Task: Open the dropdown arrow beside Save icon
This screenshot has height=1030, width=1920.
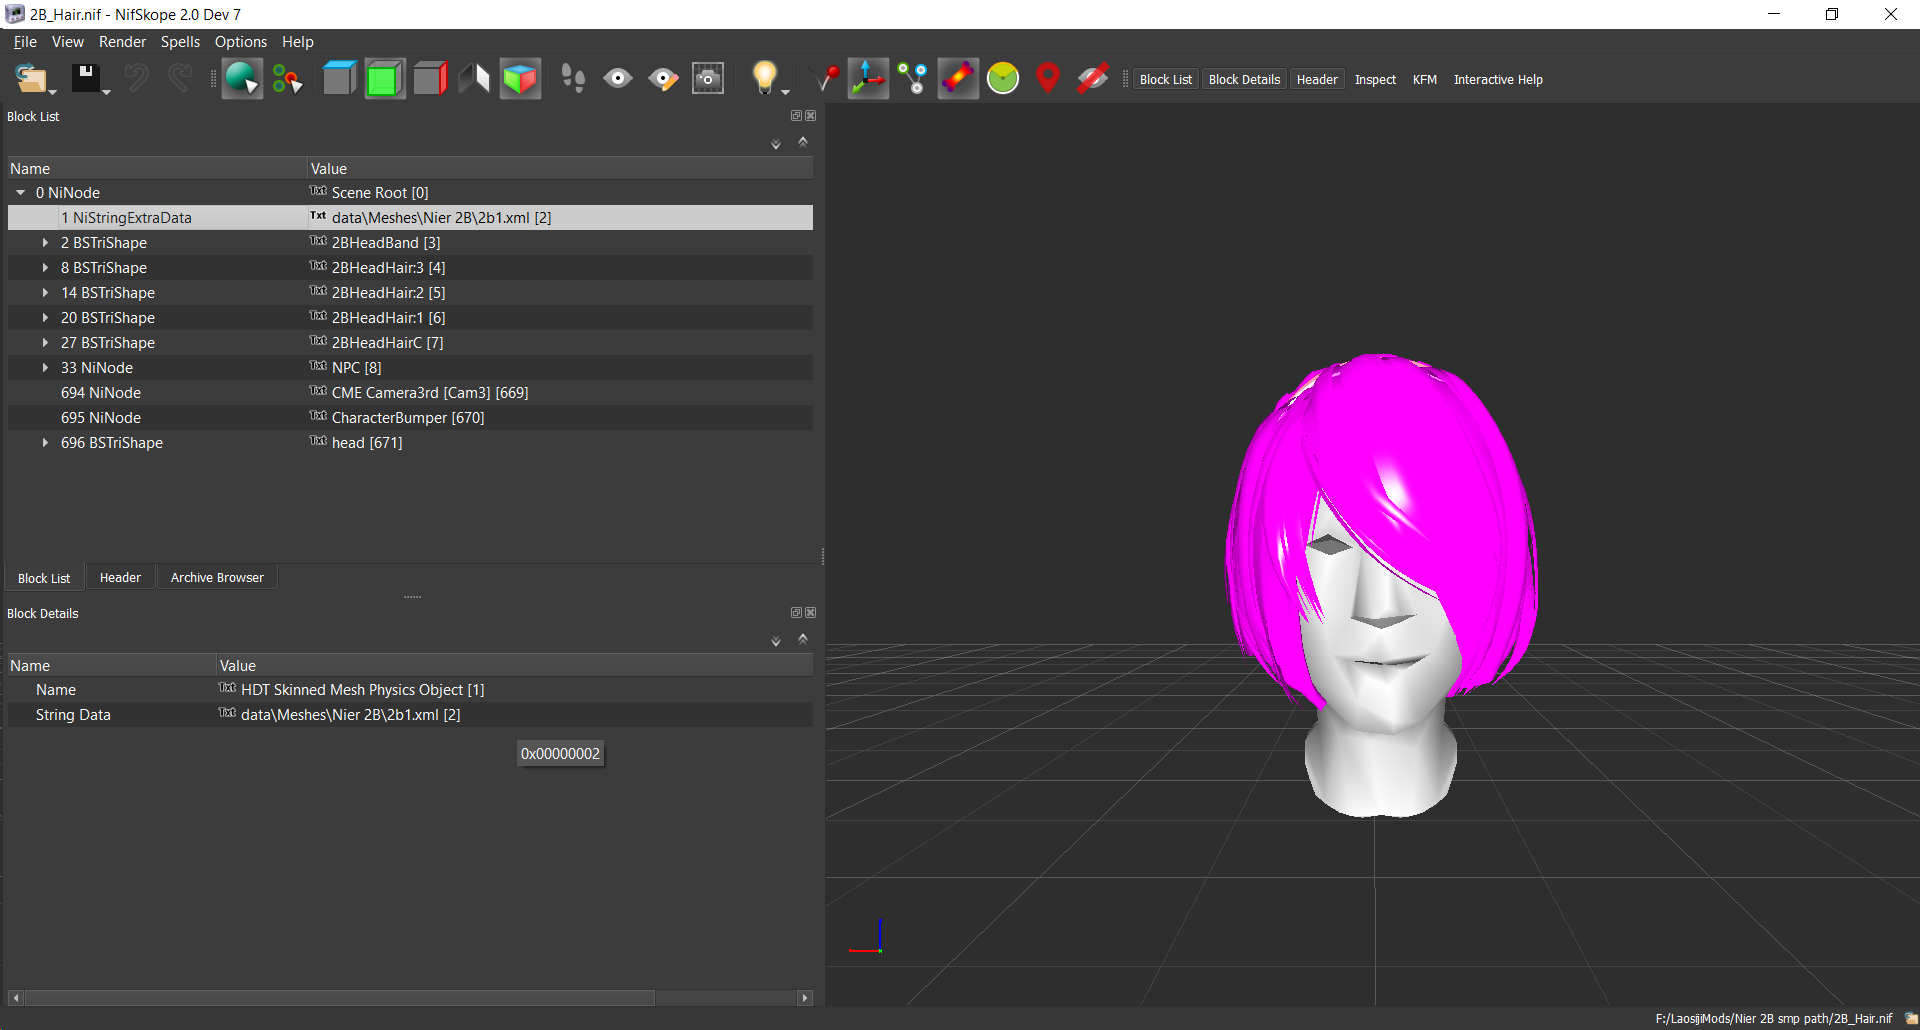Action: click(106, 91)
